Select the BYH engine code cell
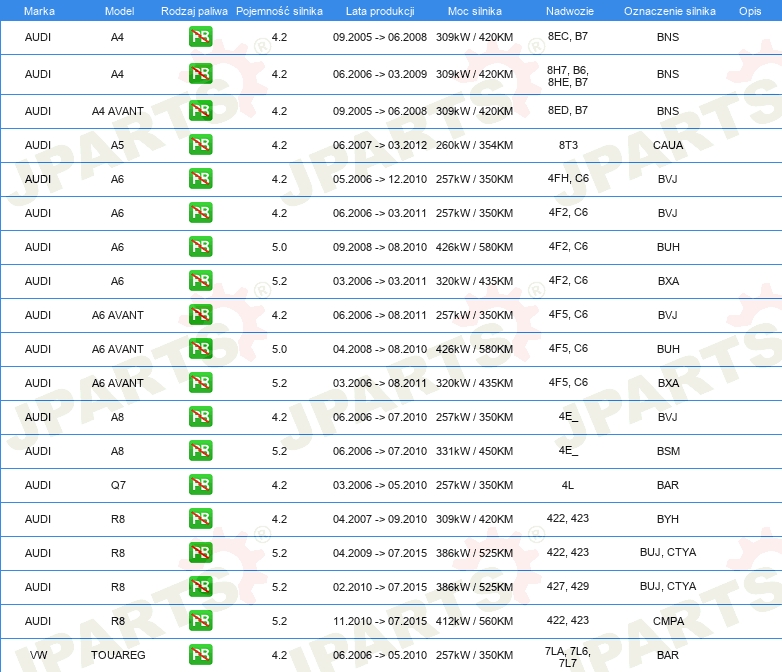The width and height of the screenshot is (782, 672). pyautogui.click(x=668, y=519)
